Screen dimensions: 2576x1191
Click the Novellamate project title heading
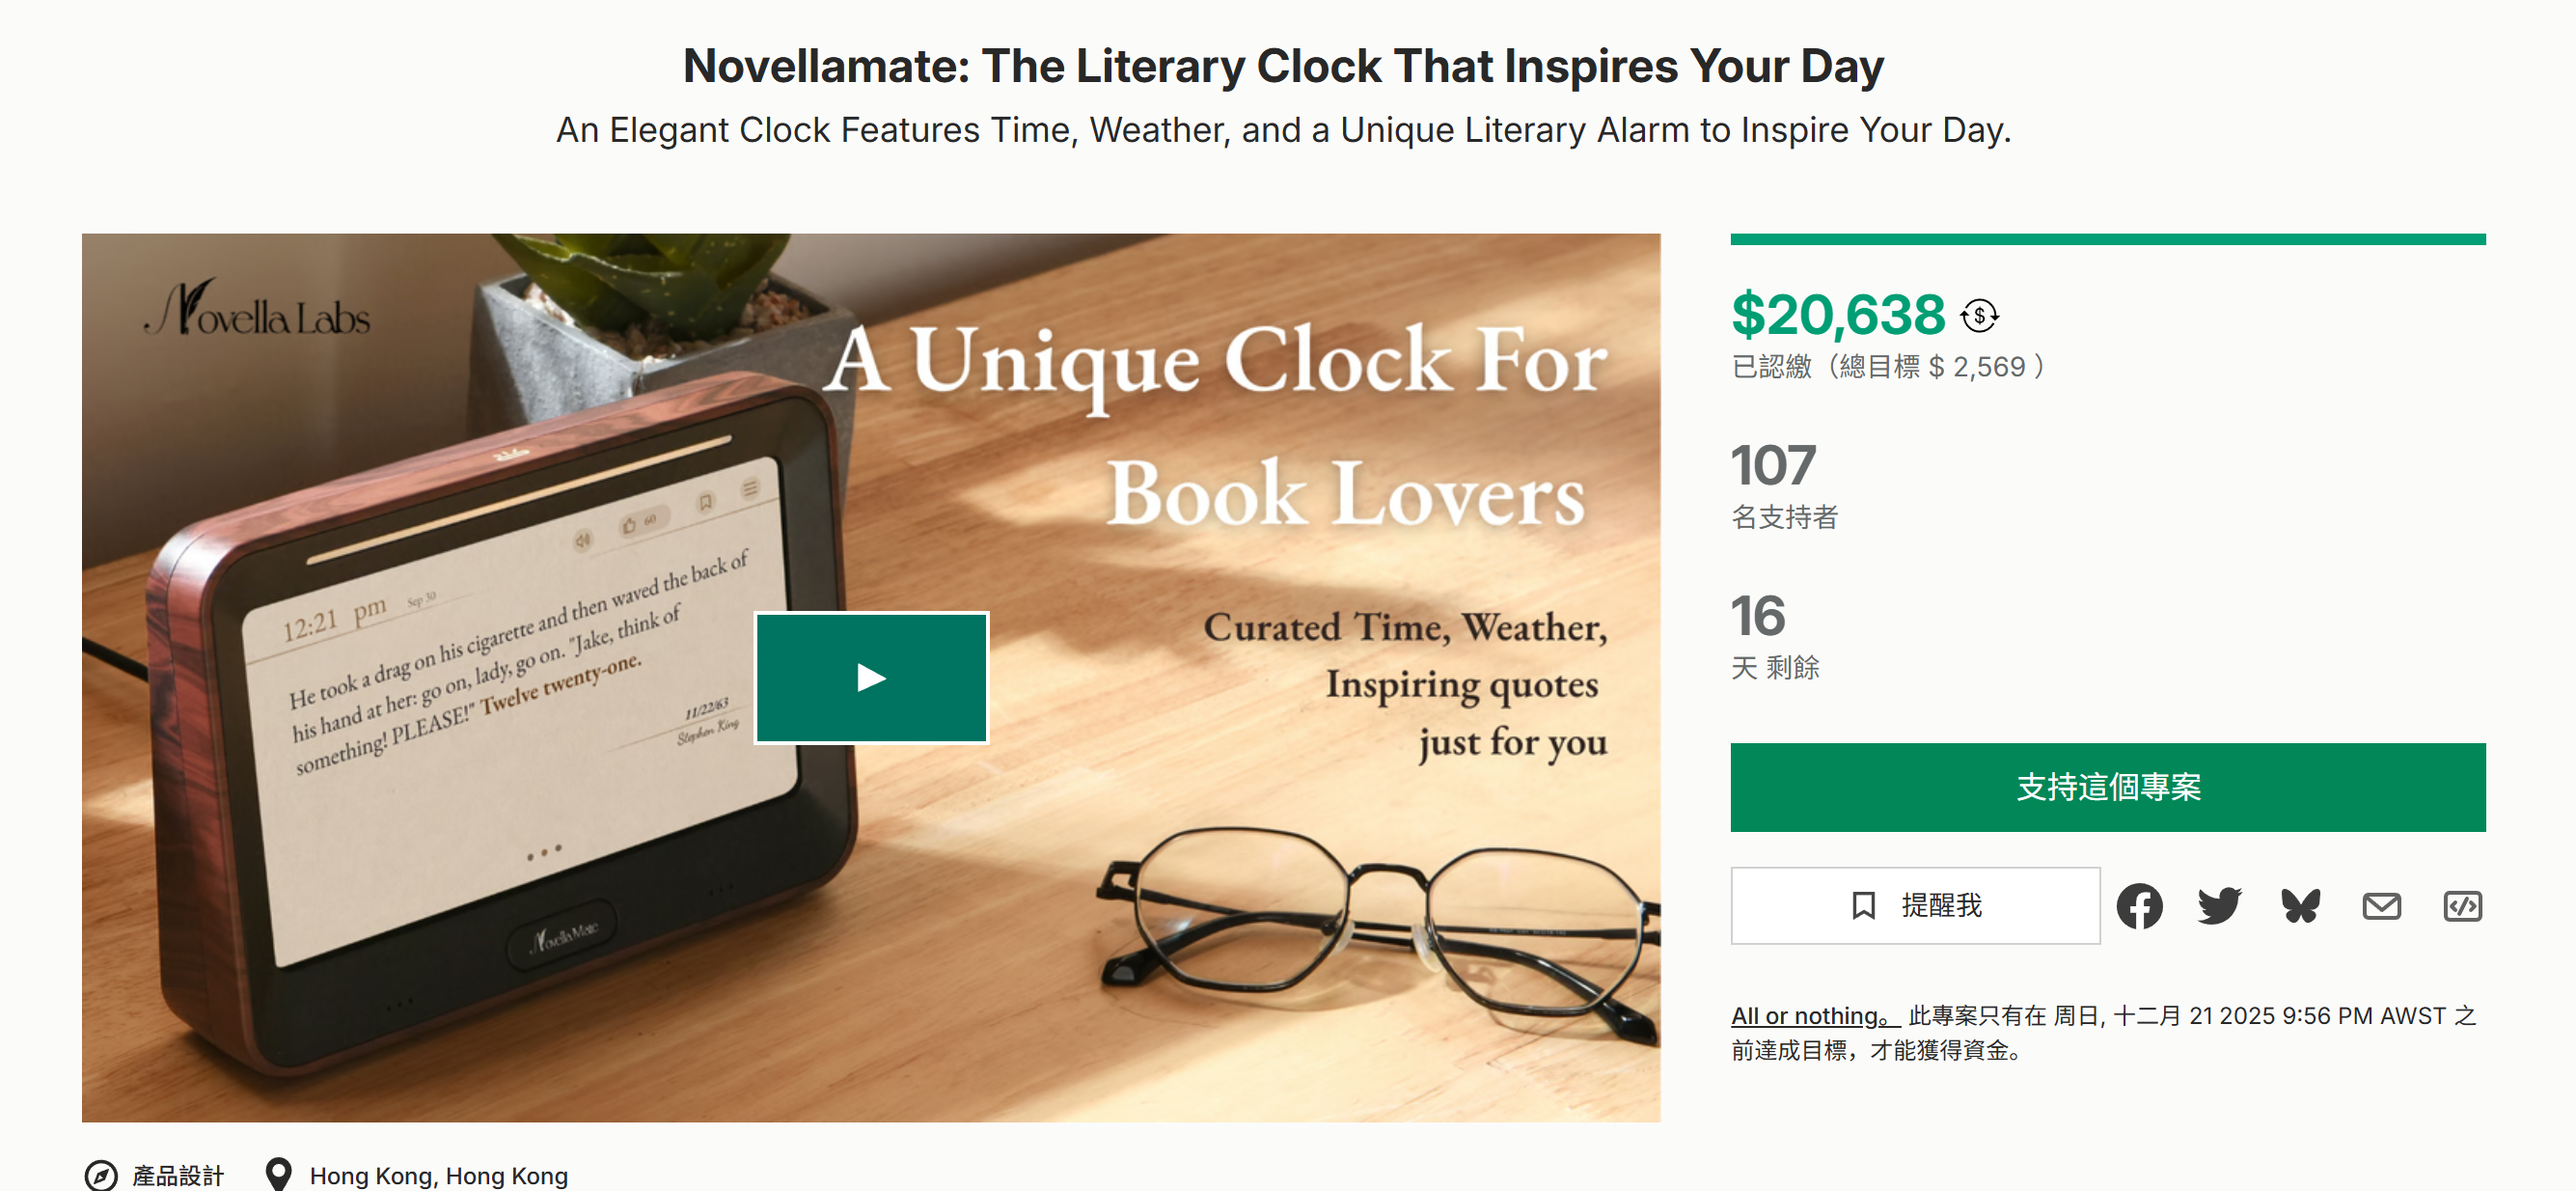click(x=1283, y=66)
